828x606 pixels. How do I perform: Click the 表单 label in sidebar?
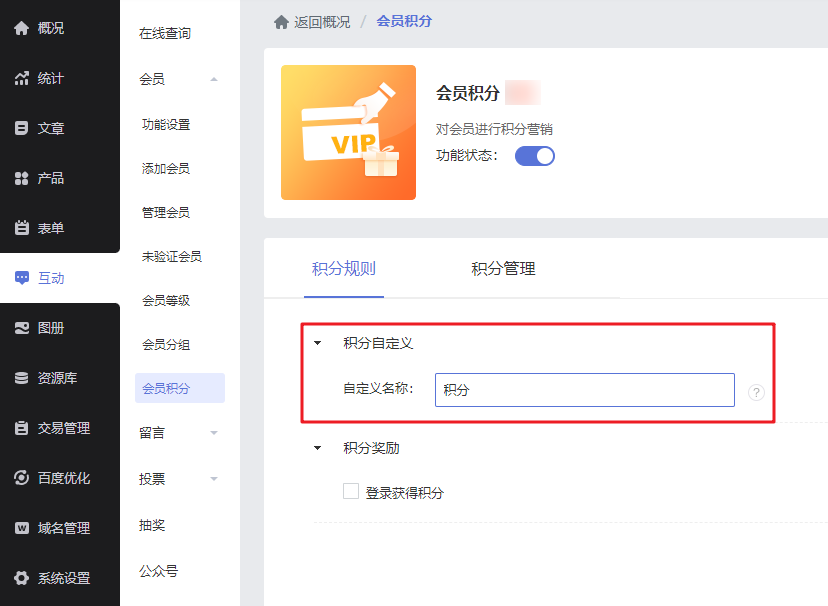pos(51,228)
